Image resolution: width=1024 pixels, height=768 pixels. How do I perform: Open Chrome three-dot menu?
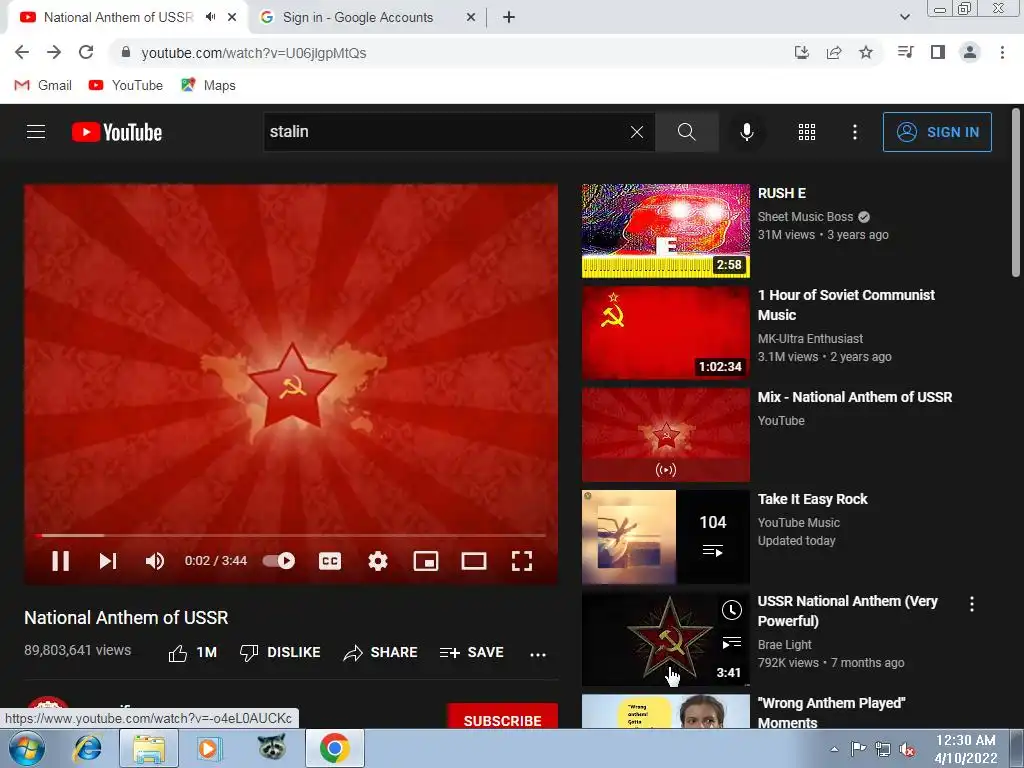coord(1002,52)
